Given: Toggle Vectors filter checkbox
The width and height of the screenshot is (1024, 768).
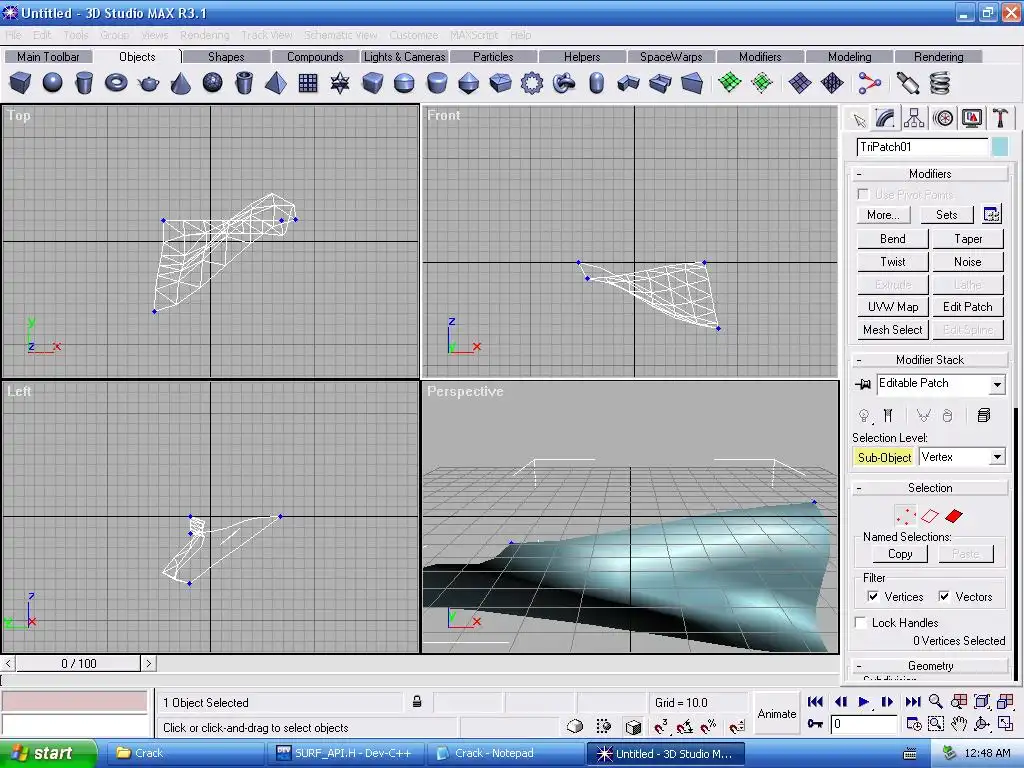Looking at the screenshot, I should pos(944,596).
